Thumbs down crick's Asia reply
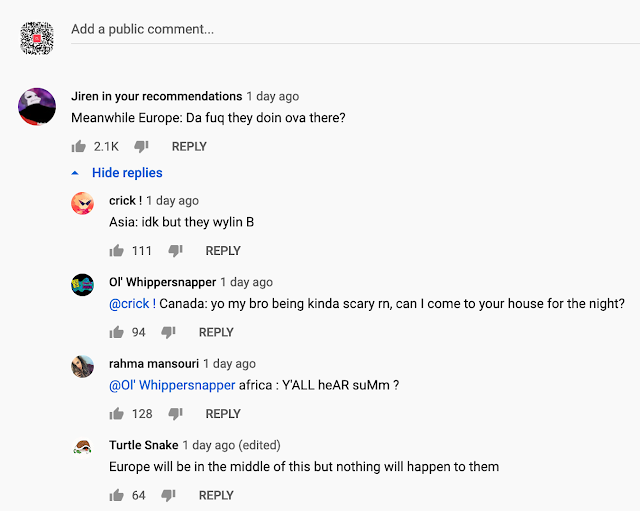640x511 pixels. point(176,251)
